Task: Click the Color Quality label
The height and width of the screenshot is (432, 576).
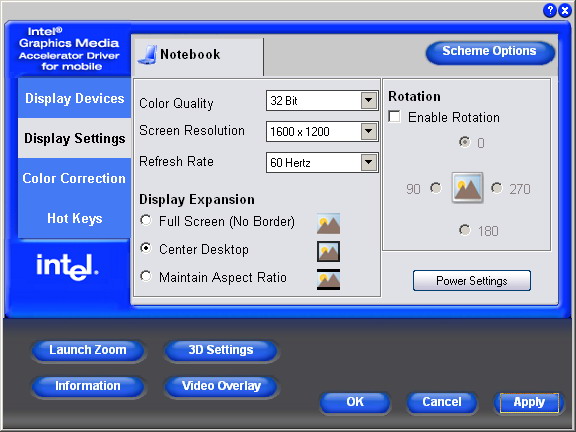Action: pos(176,103)
